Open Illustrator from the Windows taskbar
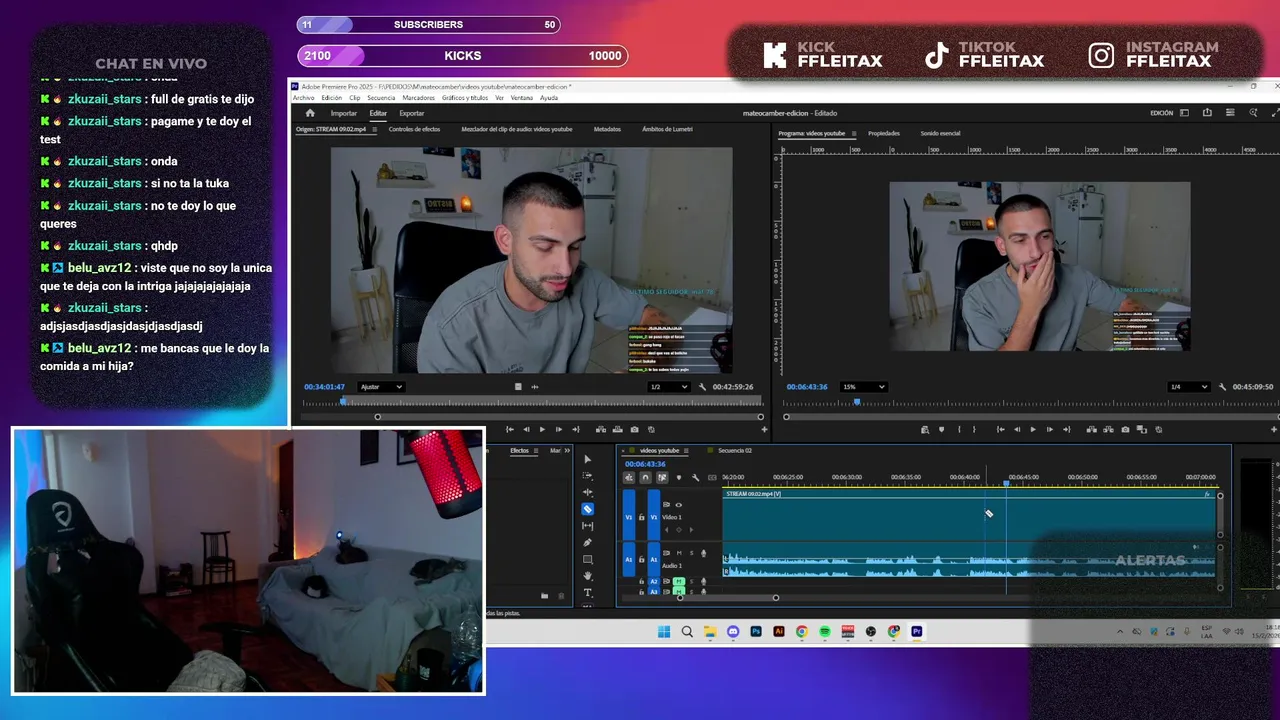Viewport: 1280px width, 720px height. [x=779, y=632]
